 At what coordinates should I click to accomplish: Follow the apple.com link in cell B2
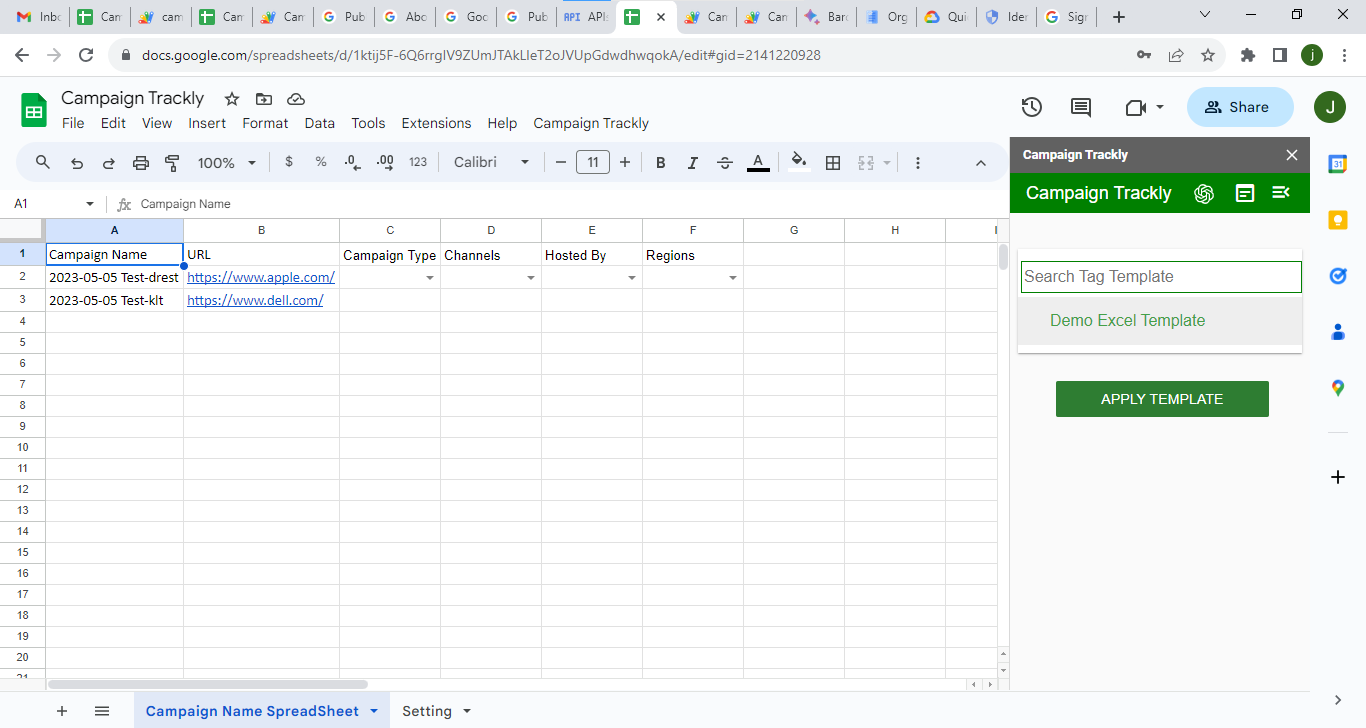tap(259, 277)
